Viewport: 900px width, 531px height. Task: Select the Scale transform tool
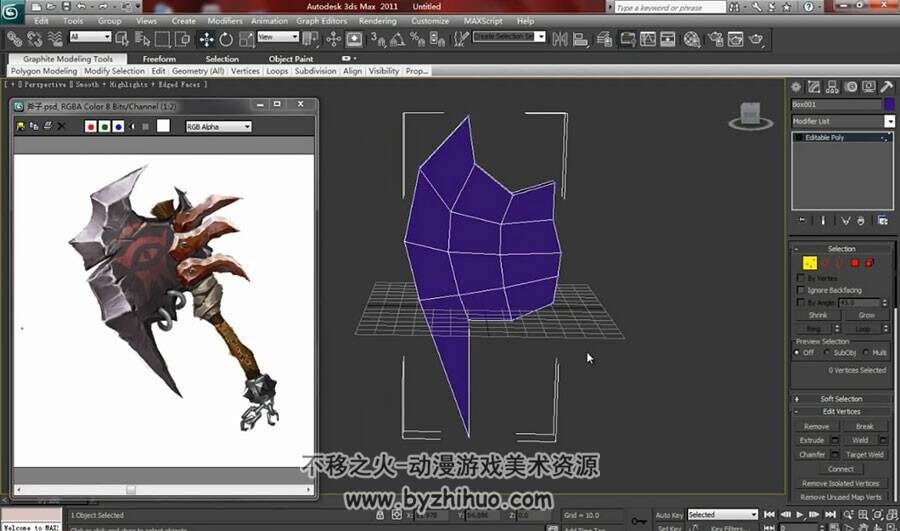pyautogui.click(x=246, y=39)
